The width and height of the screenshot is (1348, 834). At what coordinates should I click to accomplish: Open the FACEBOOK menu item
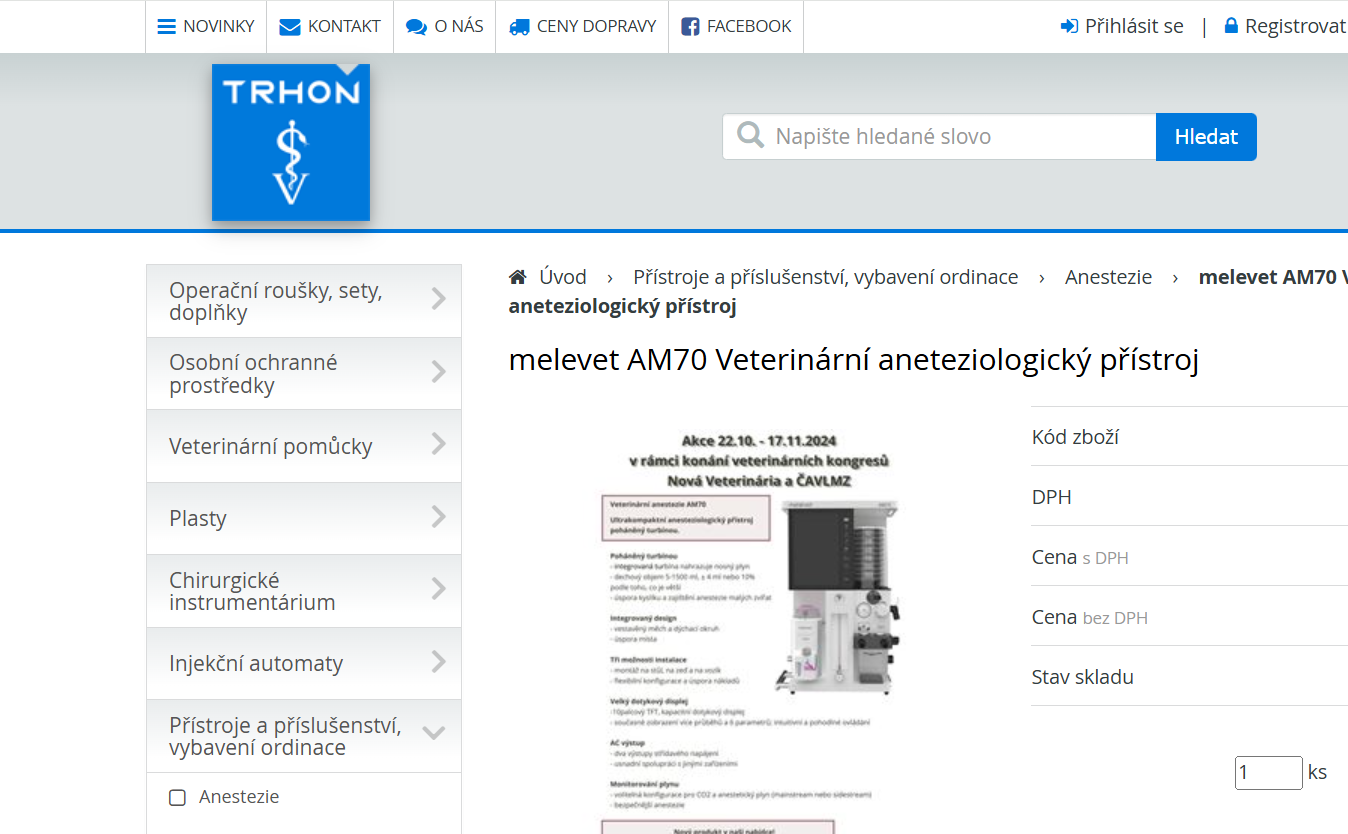pos(736,26)
